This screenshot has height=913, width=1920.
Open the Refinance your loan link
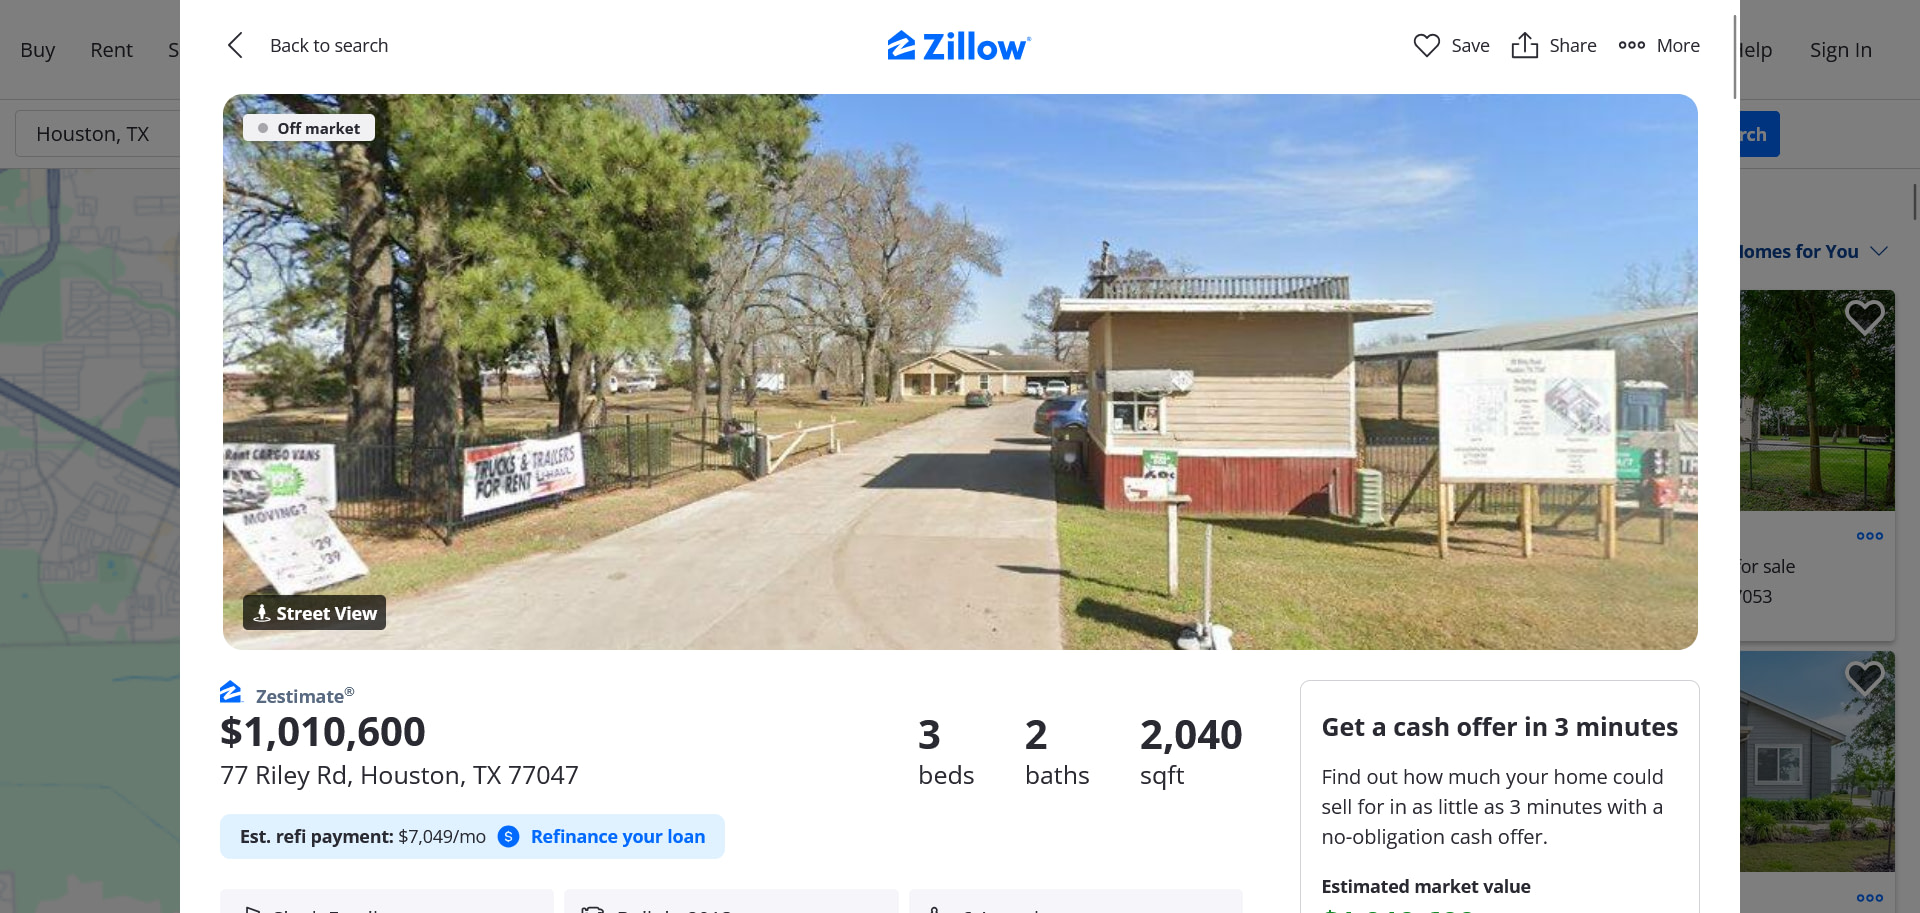click(618, 837)
